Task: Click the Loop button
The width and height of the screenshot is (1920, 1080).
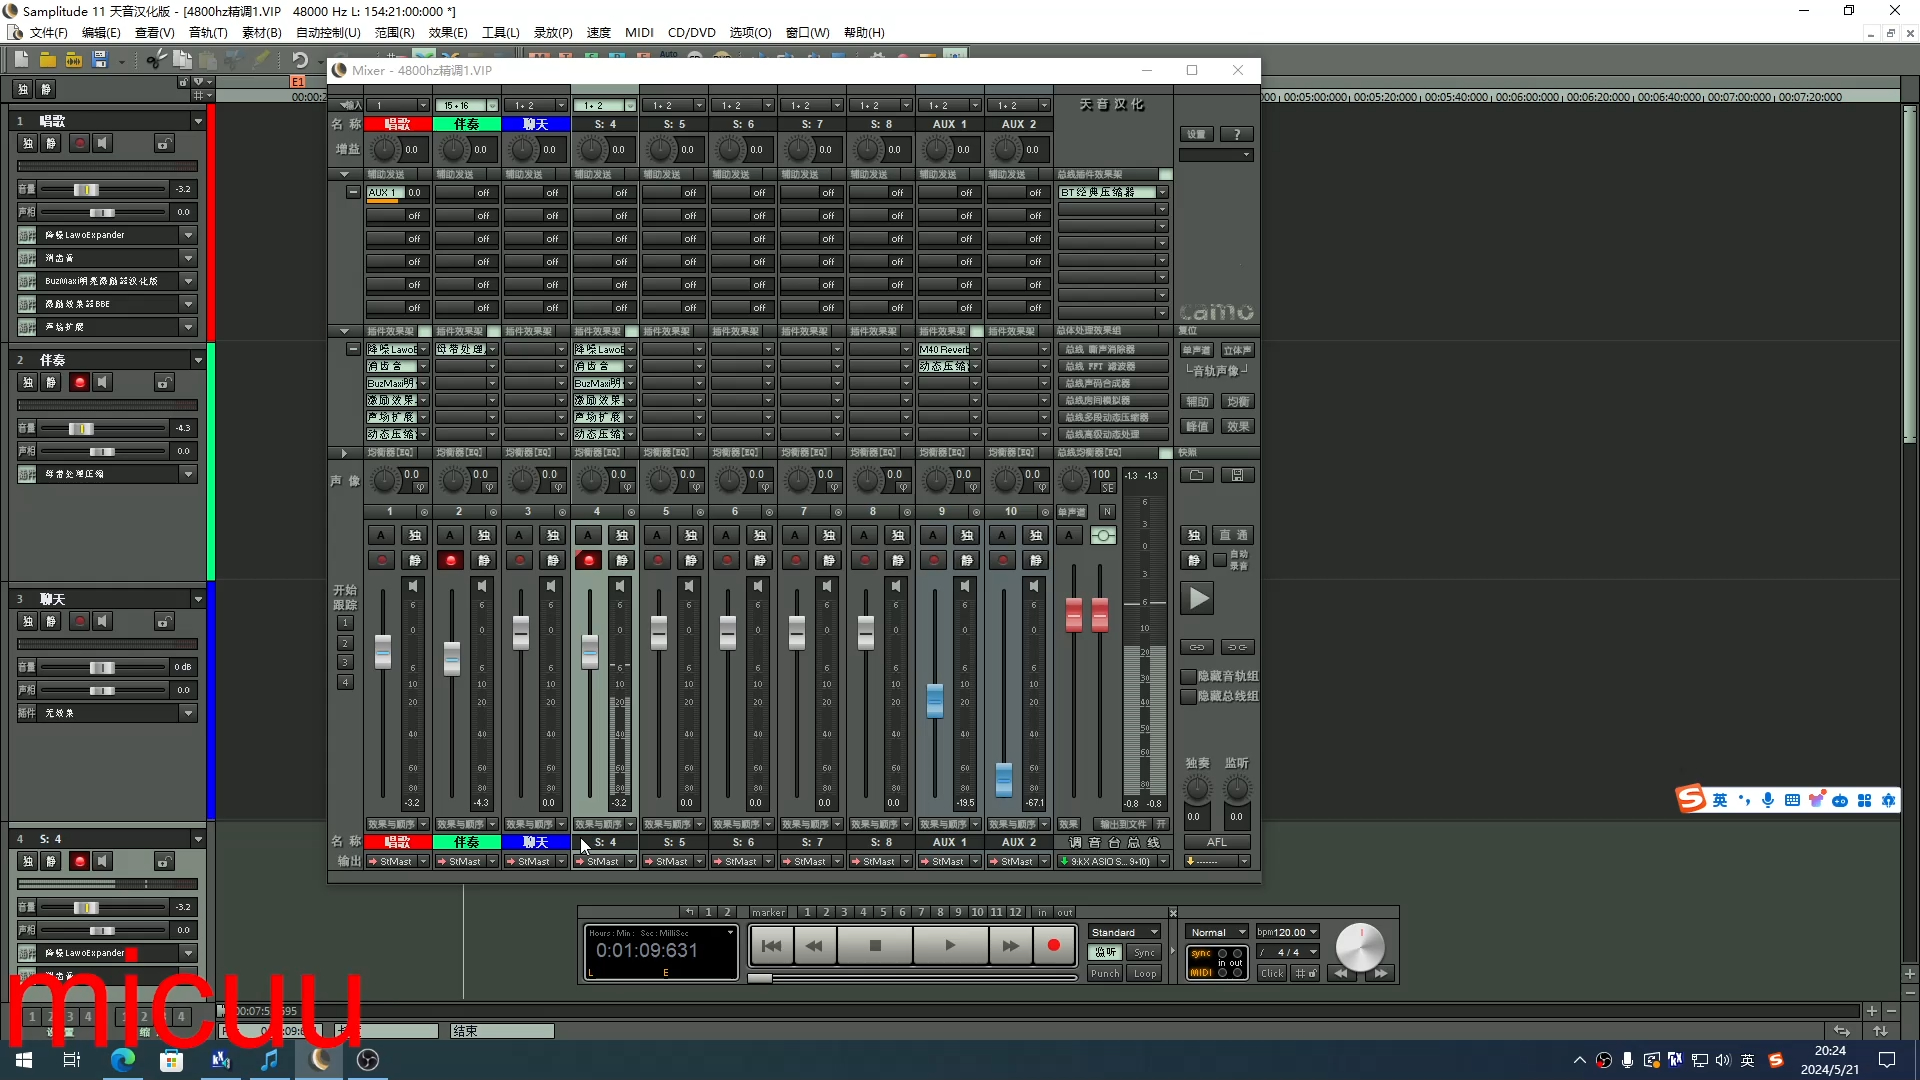Action: click(1145, 973)
